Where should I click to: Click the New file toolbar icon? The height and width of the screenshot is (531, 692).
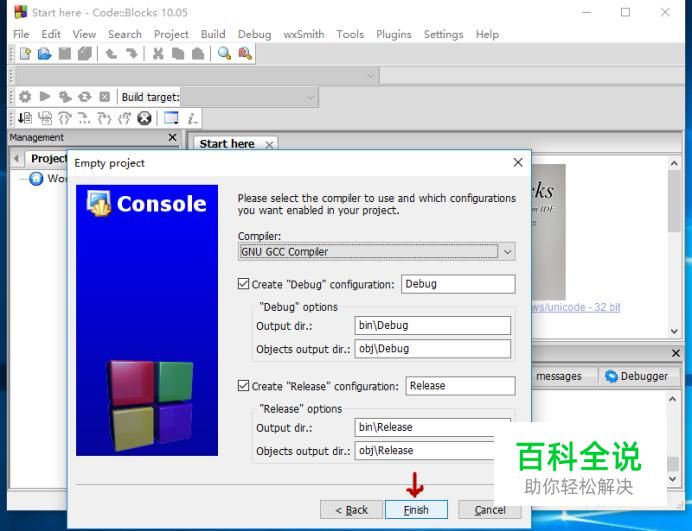(x=25, y=54)
